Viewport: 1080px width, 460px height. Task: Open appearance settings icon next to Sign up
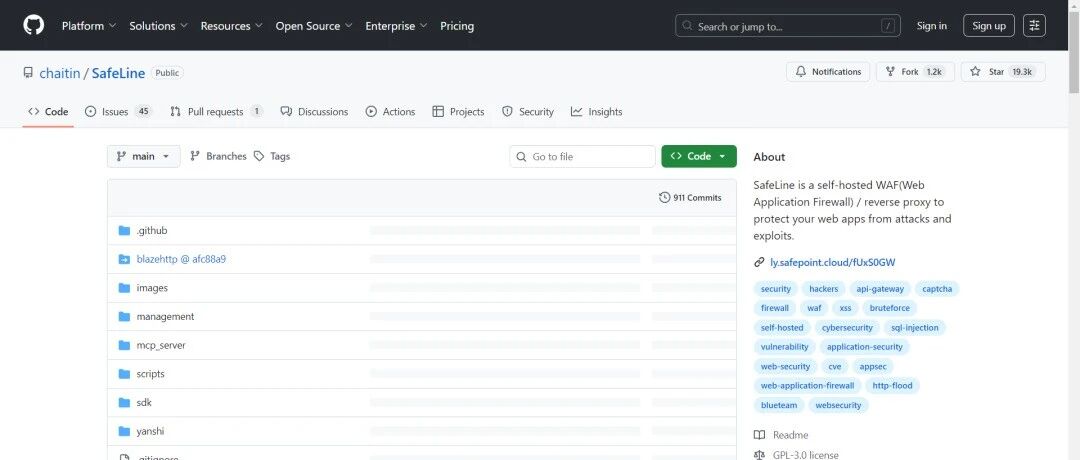(1034, 26)
